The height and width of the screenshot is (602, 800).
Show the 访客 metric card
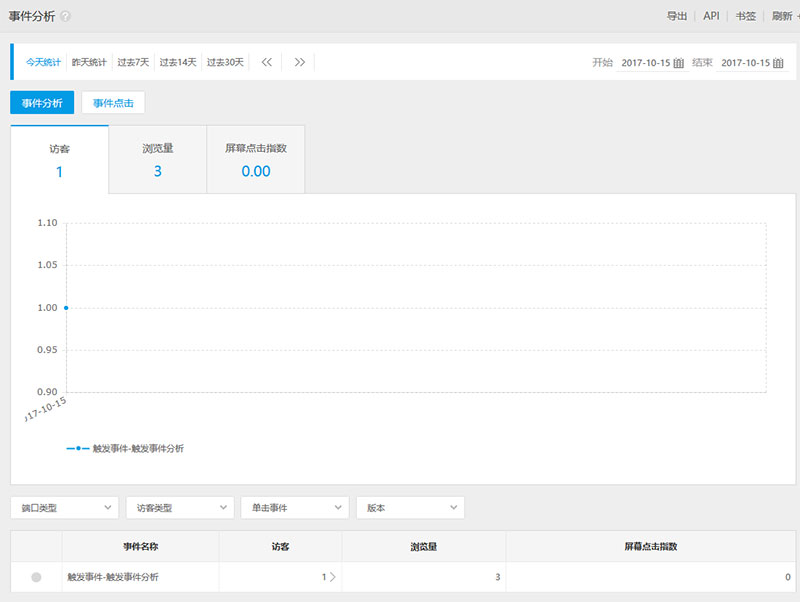click(x=60, y=160)
